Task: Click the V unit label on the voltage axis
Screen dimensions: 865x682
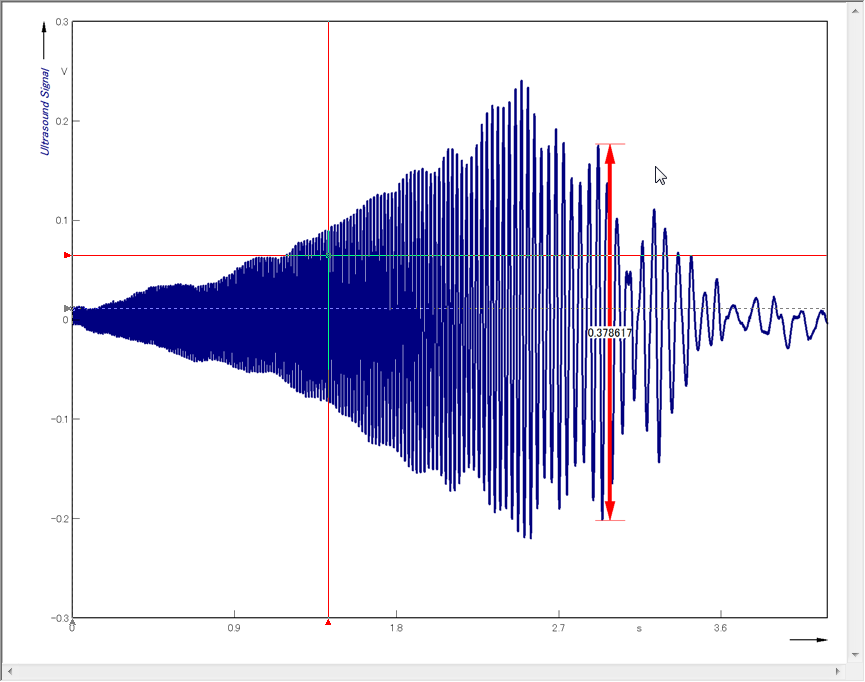Action: click(x=64, y=72)
